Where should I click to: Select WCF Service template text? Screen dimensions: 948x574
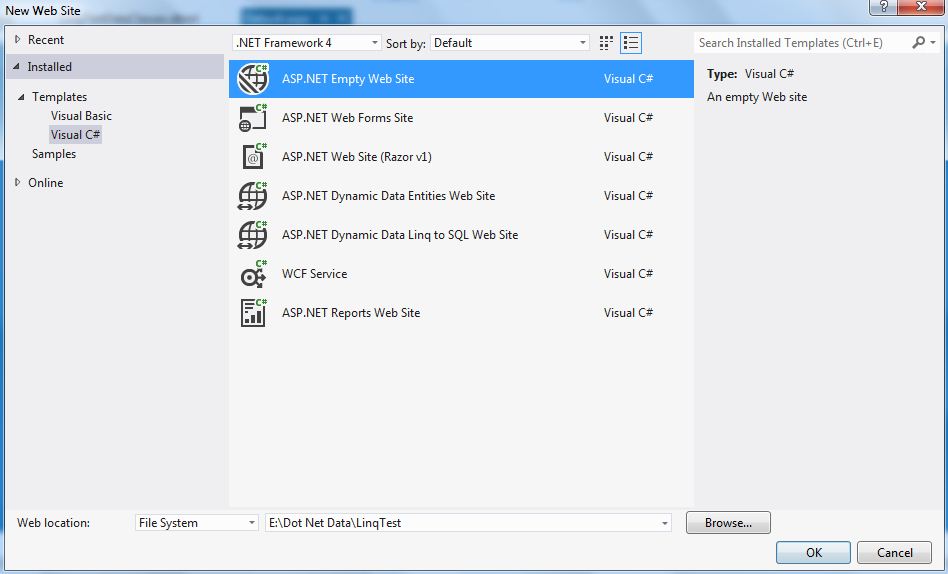314,274
